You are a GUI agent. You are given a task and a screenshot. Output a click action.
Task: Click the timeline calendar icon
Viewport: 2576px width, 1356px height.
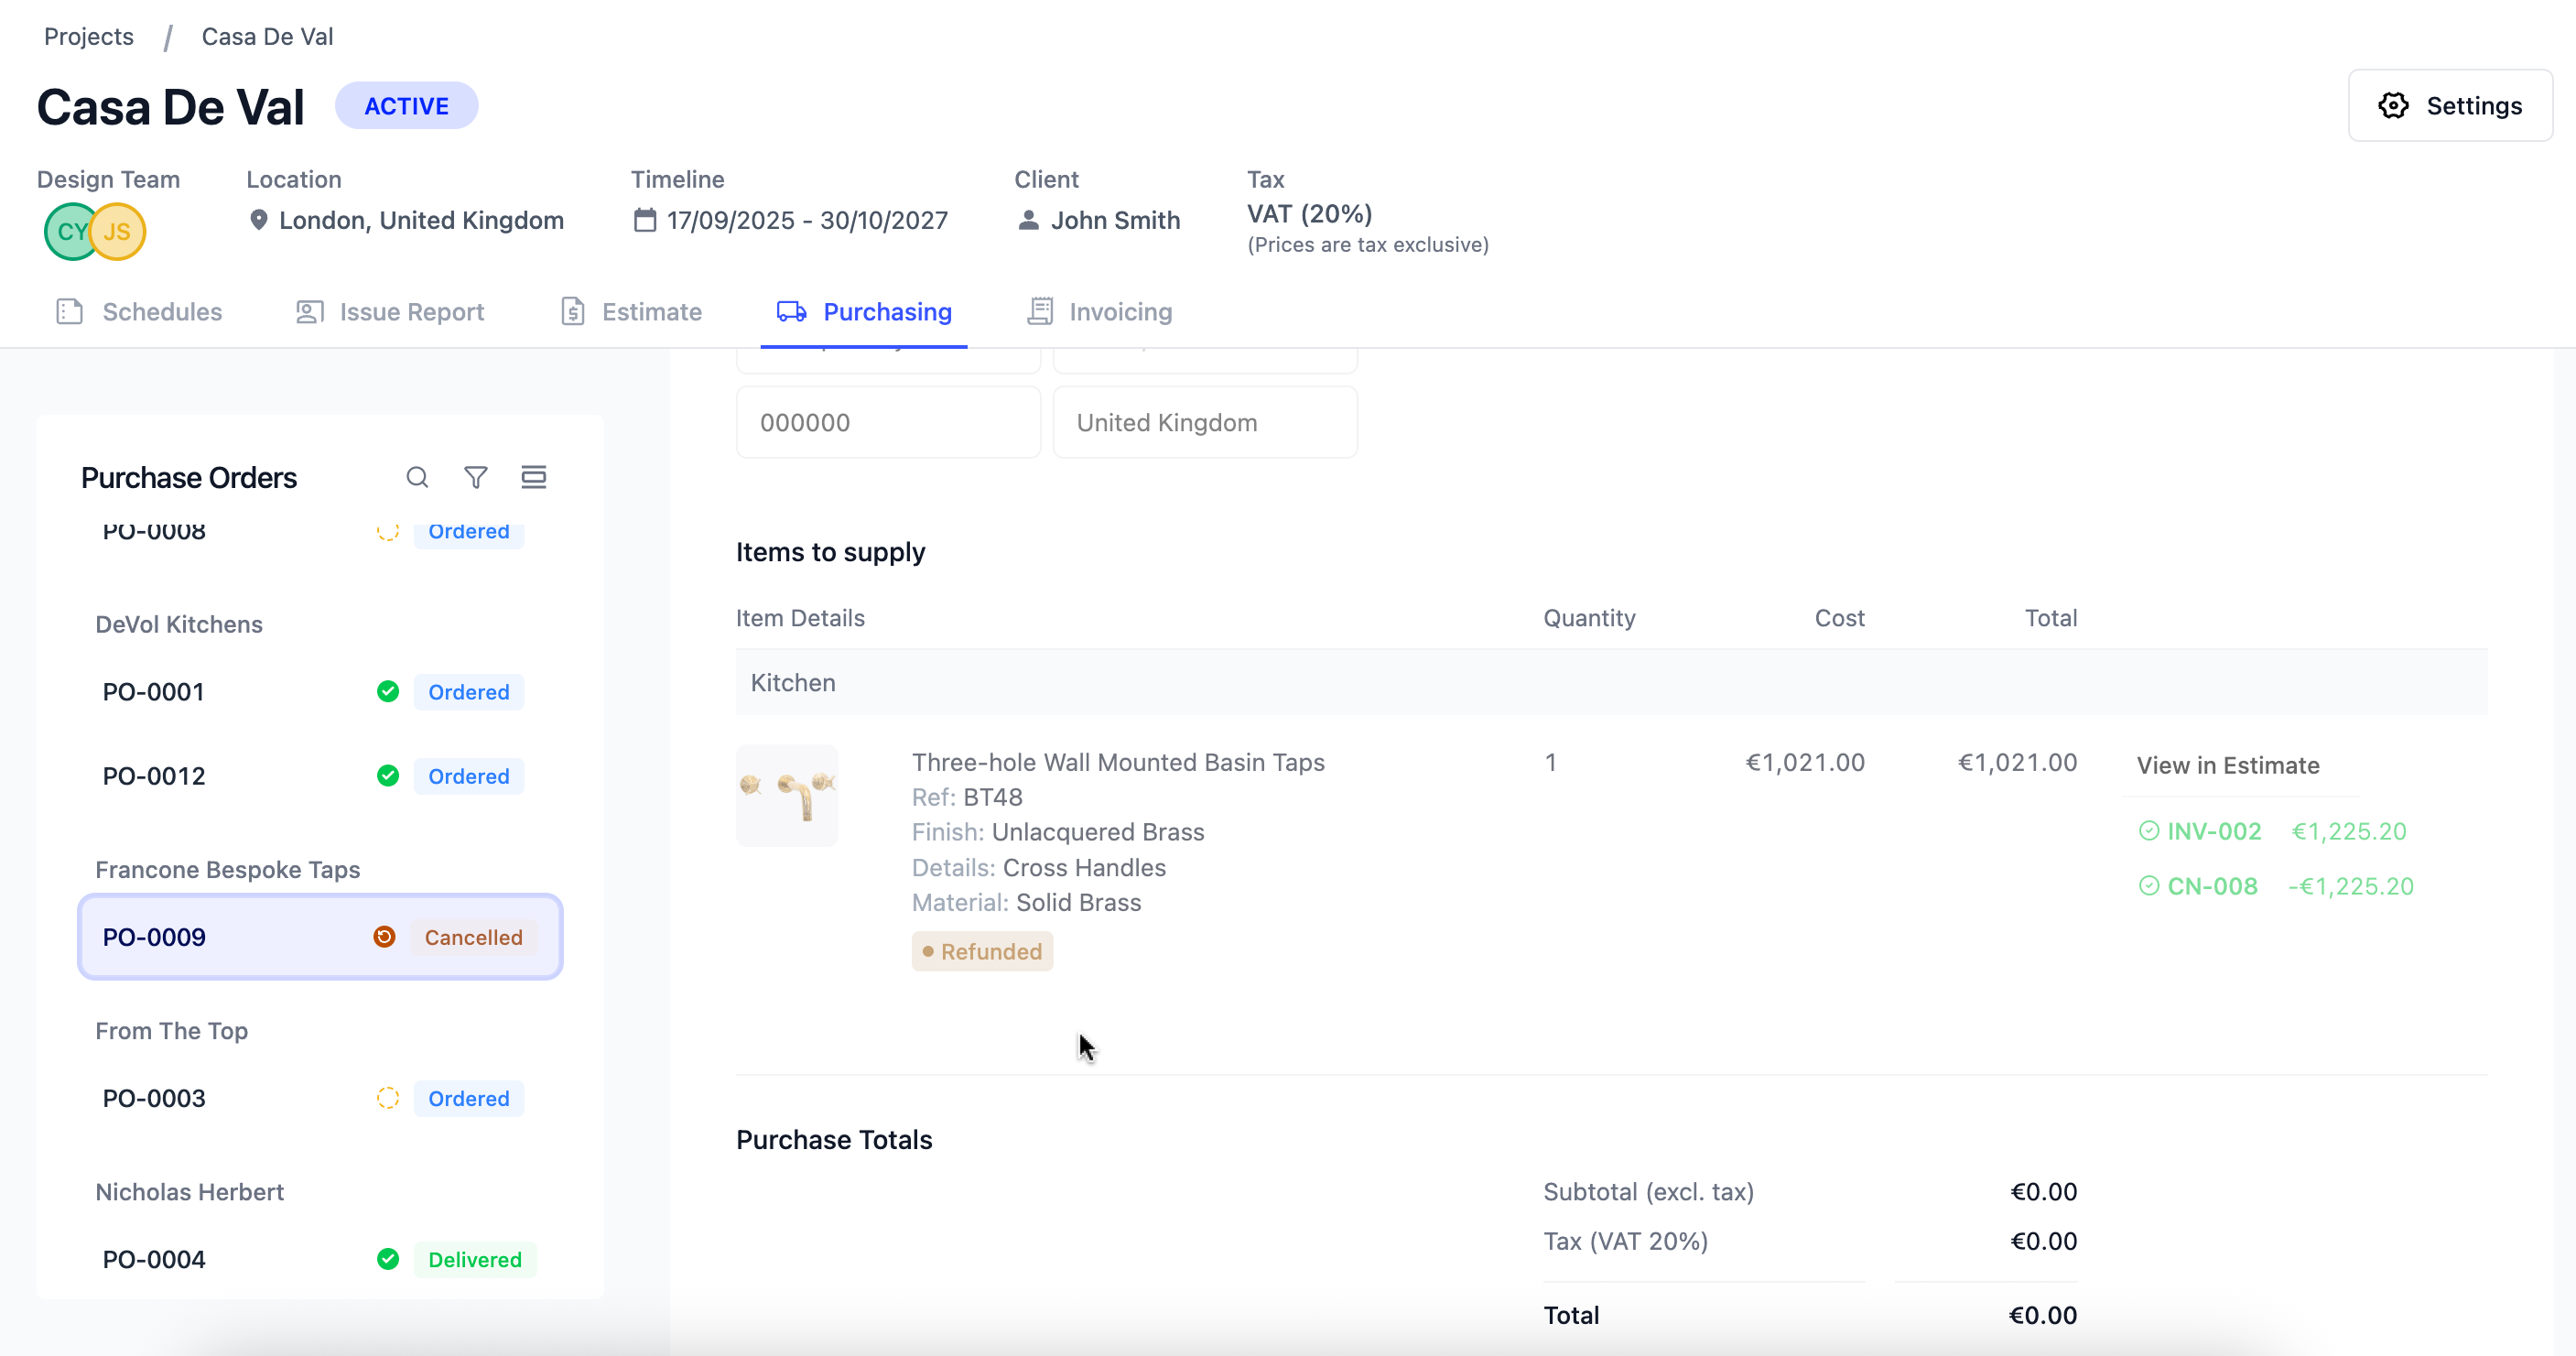coord(645,220)
